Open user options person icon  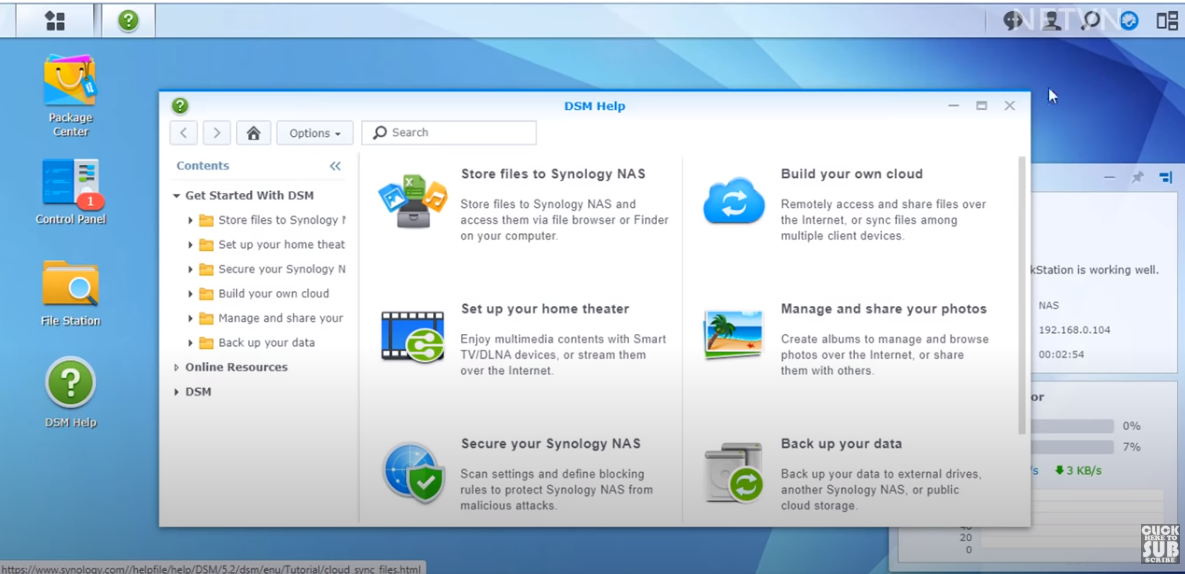click(1051, 20)
